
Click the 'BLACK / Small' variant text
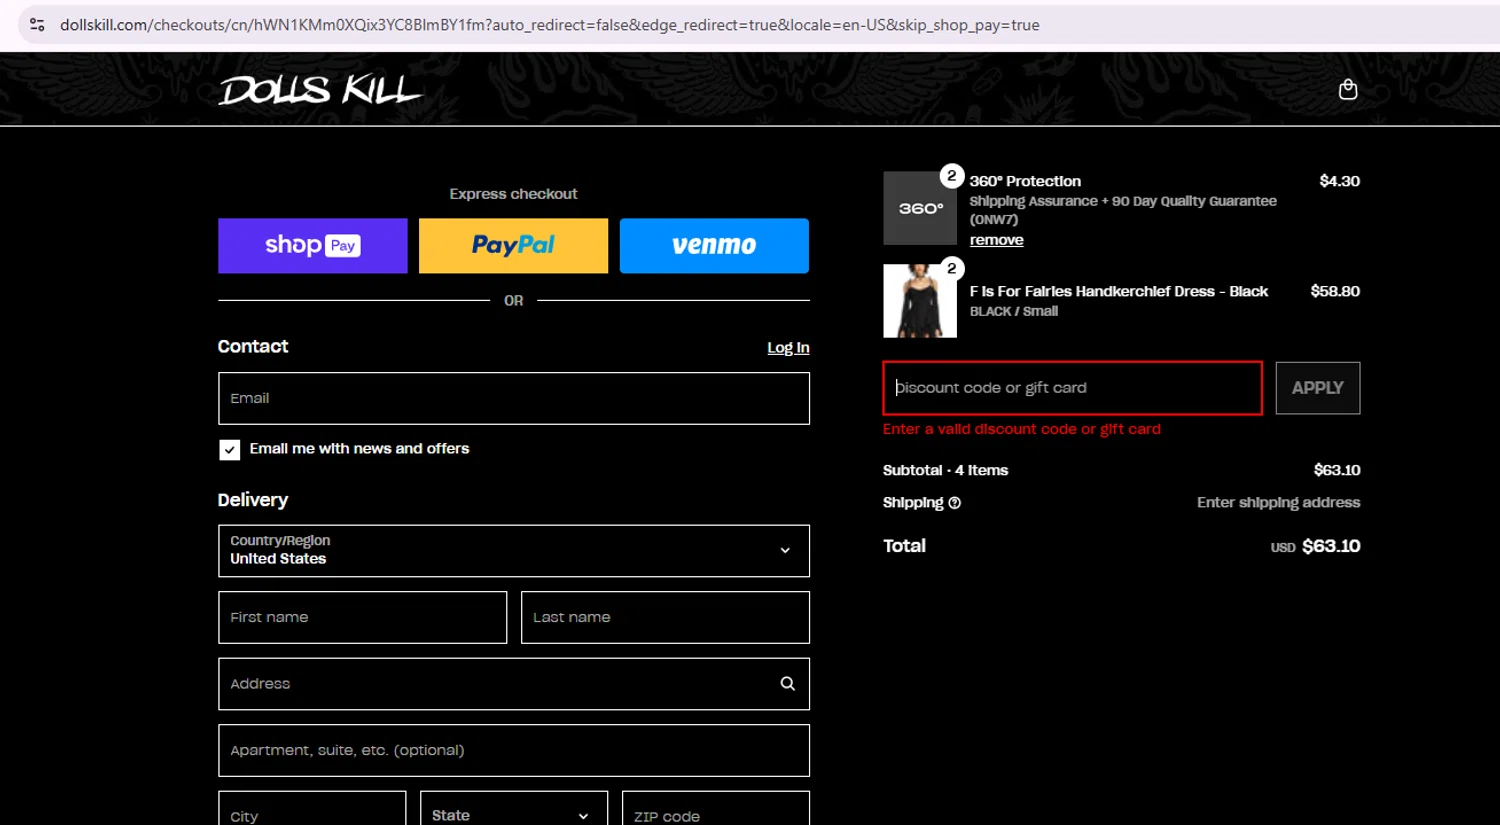coord(1013,312)
